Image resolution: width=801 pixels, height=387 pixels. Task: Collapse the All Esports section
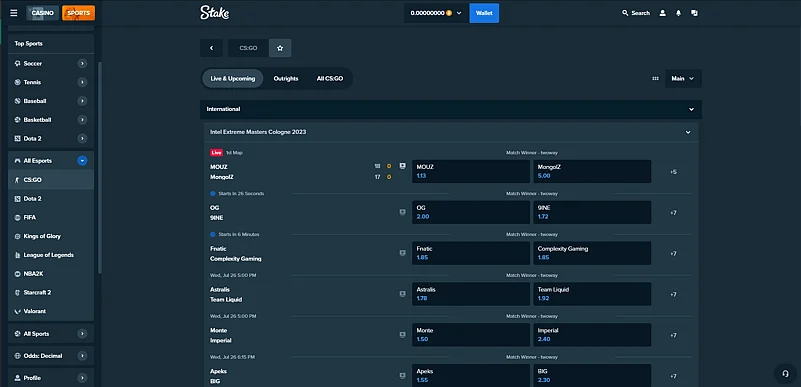pos(82,161)
